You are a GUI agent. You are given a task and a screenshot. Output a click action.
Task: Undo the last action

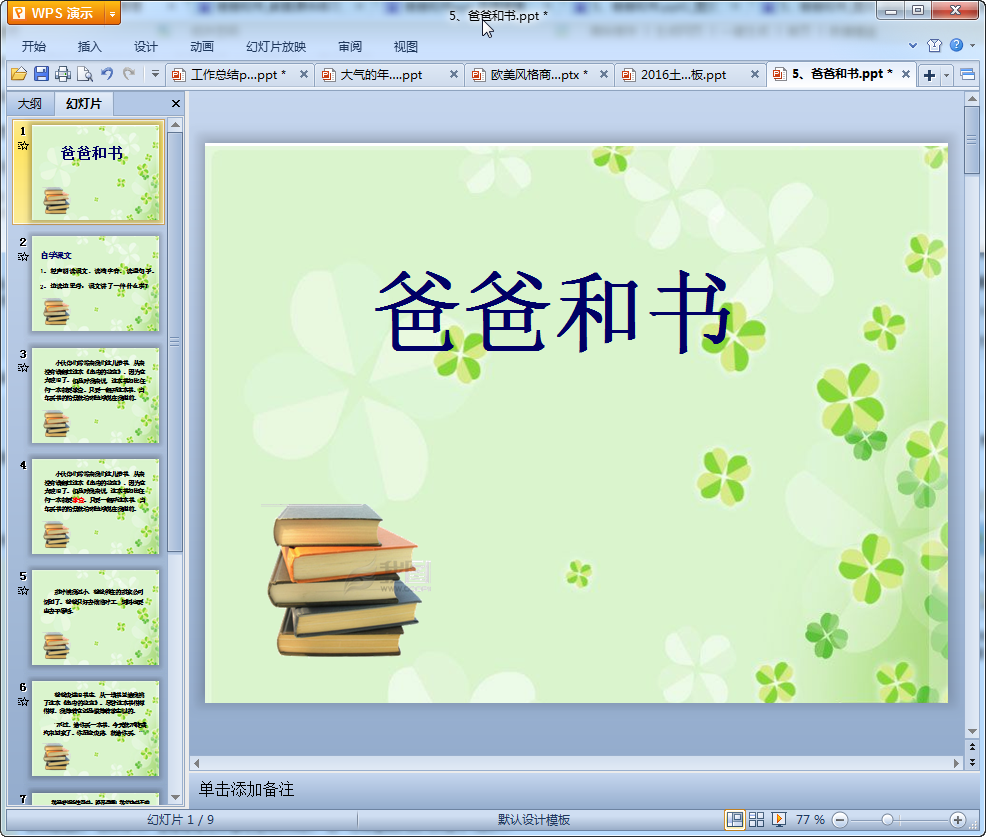tap(107, 74)
